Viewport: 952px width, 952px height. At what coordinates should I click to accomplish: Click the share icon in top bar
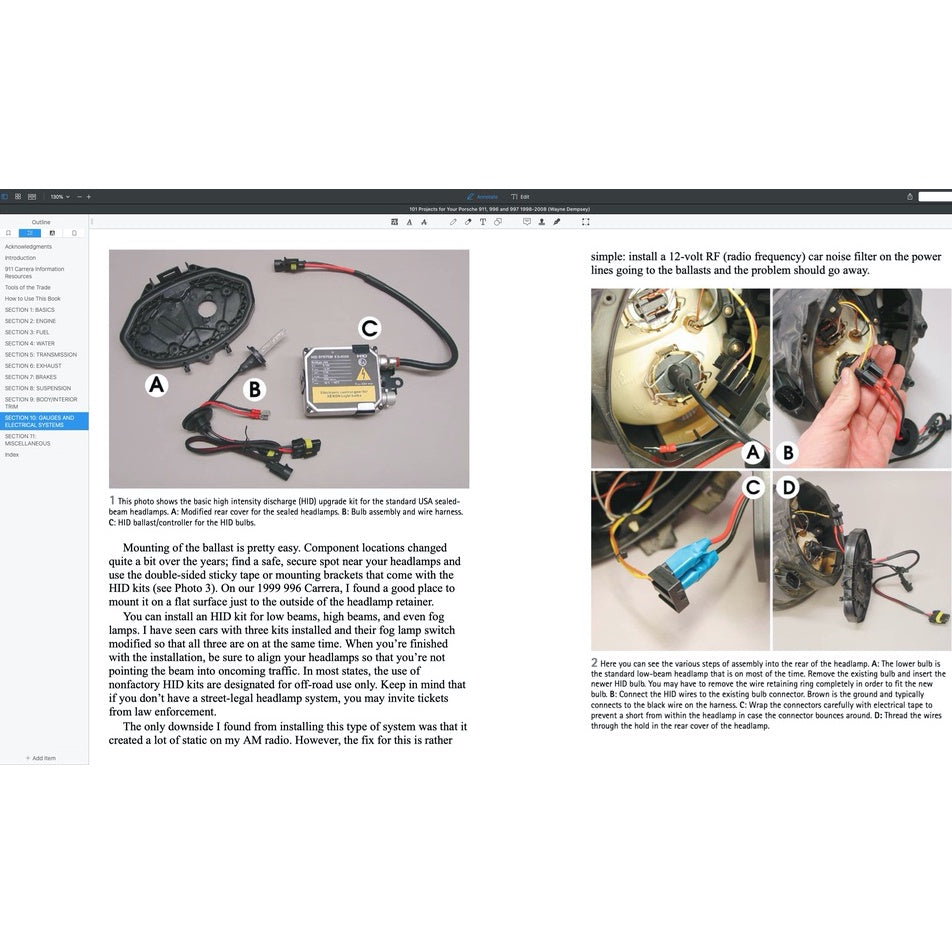point(909,197)
